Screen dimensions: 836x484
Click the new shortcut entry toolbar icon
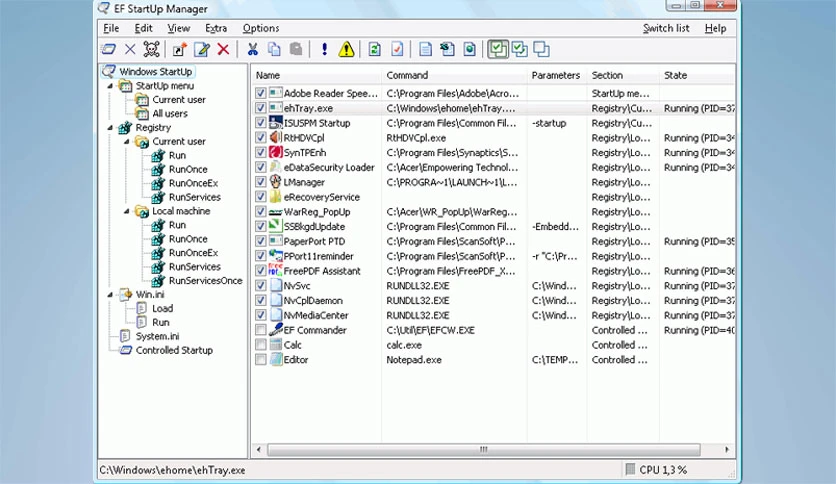179,50
